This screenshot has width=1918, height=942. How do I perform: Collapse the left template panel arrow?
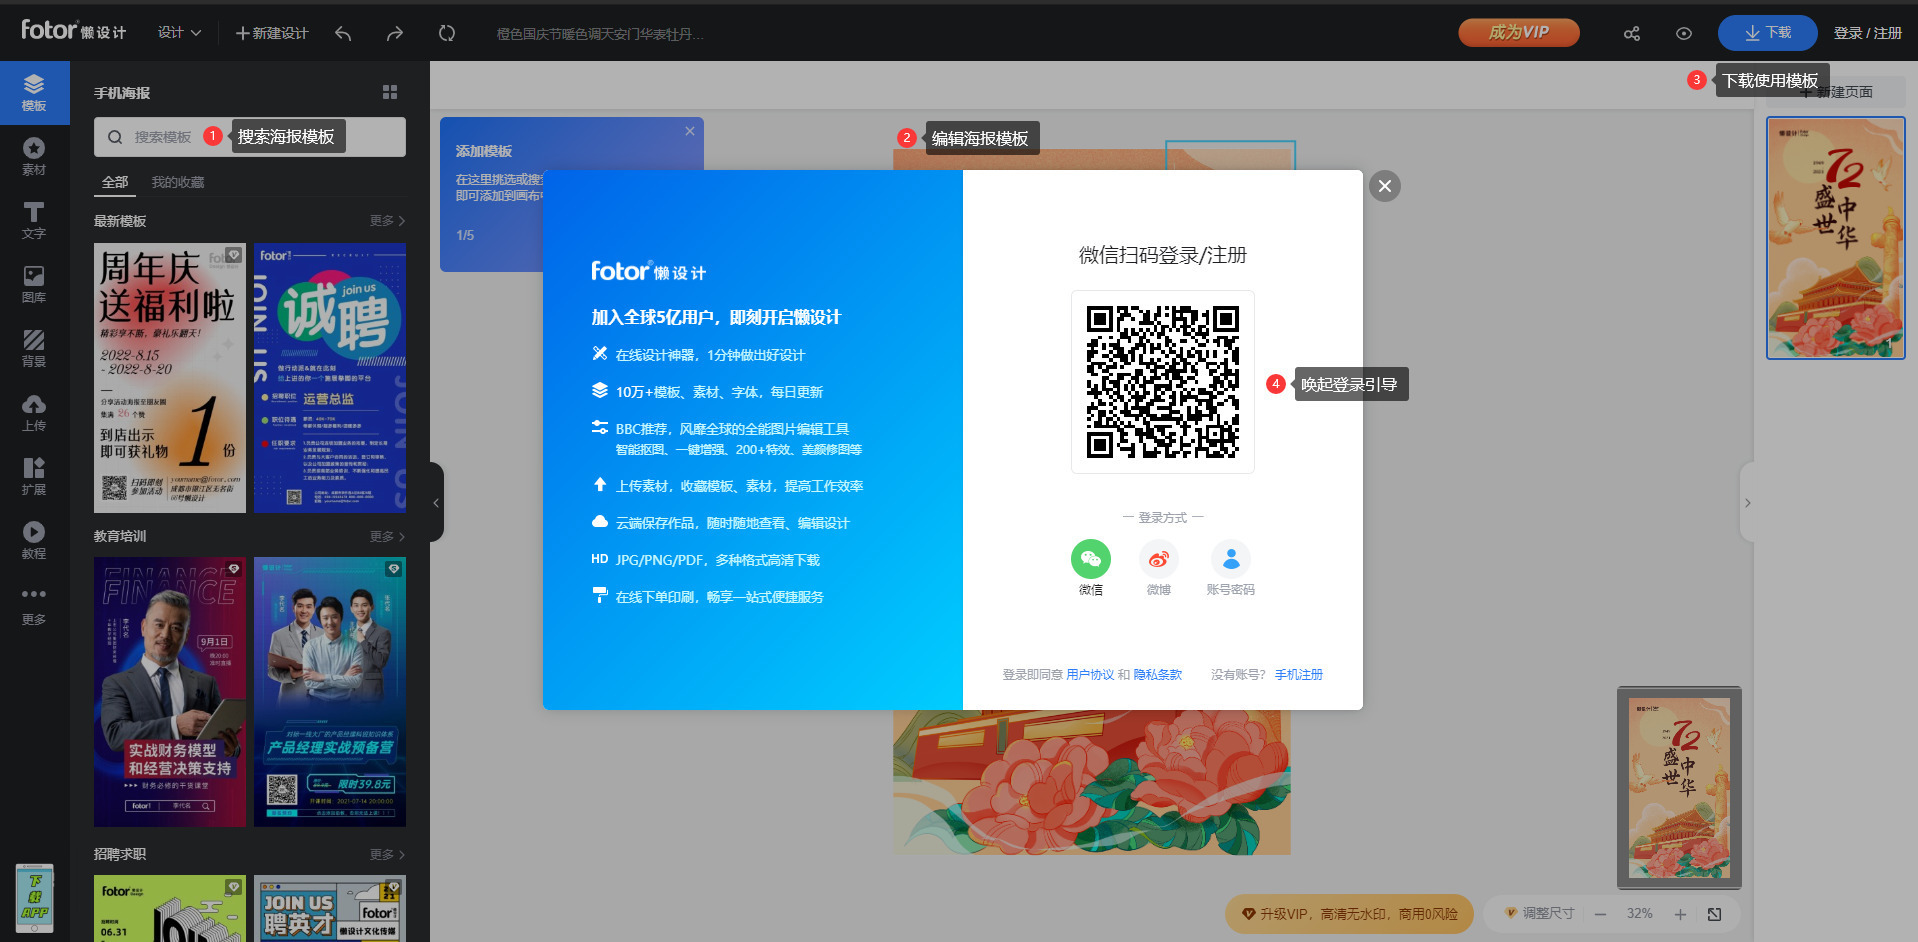(436, 503)
